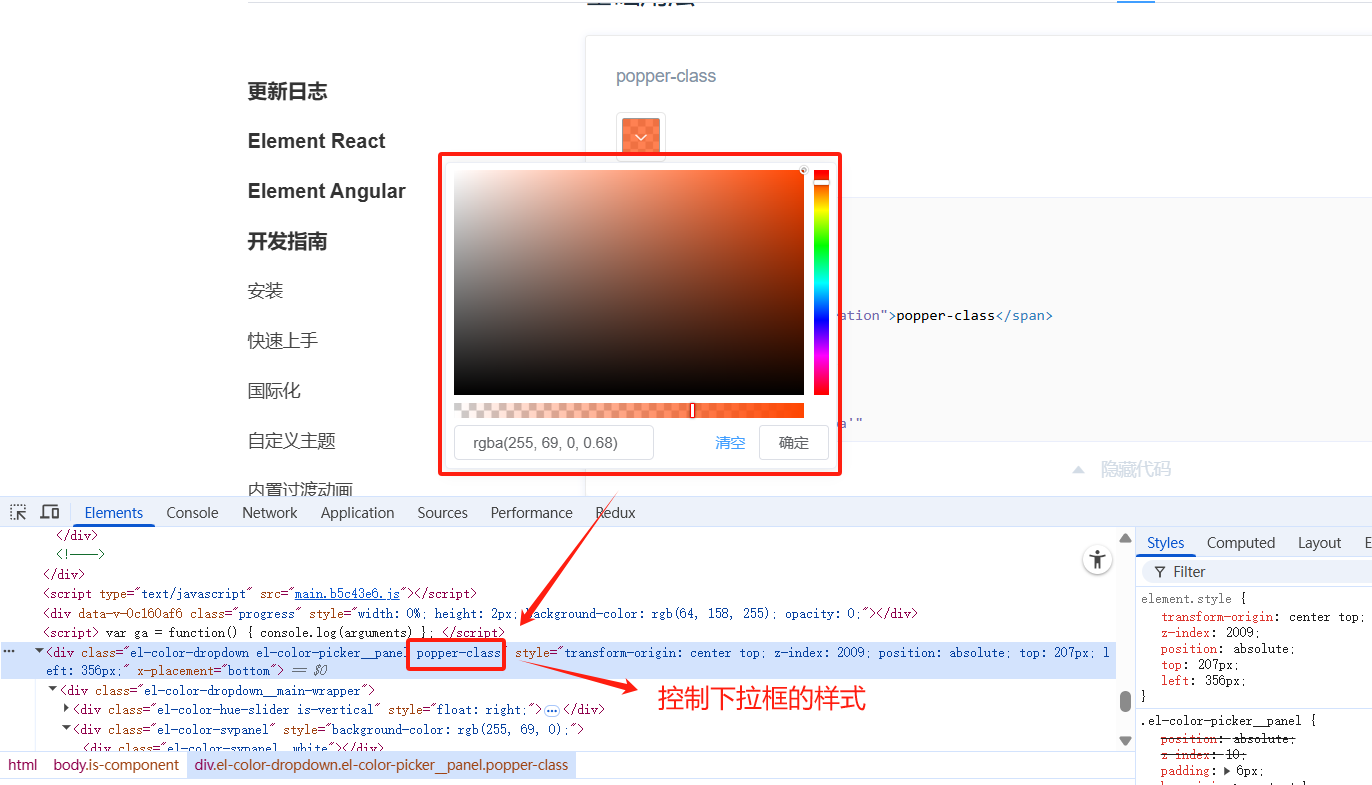Click the transform-origin style property
Viewport: 1372px width, 785px height.
click(1218, 617)
